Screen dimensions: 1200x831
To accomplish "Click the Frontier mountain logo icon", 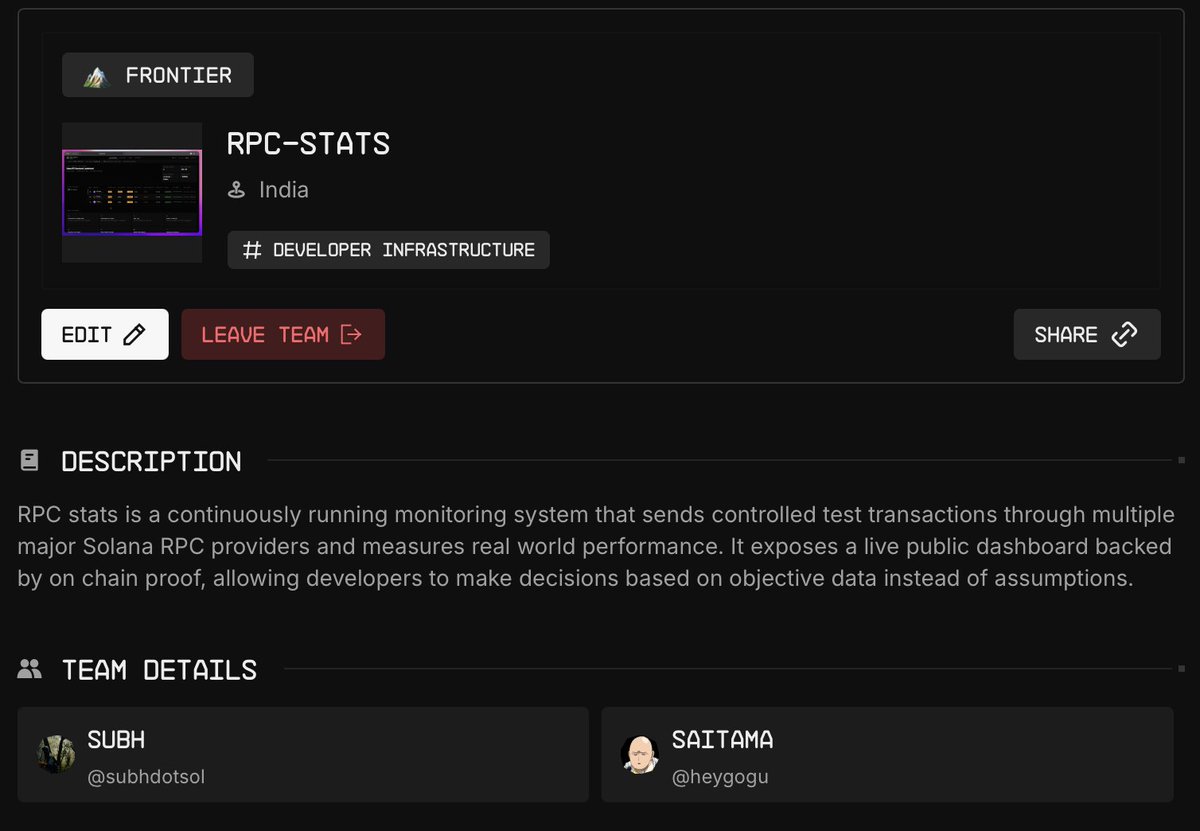I will click(96, 76).
